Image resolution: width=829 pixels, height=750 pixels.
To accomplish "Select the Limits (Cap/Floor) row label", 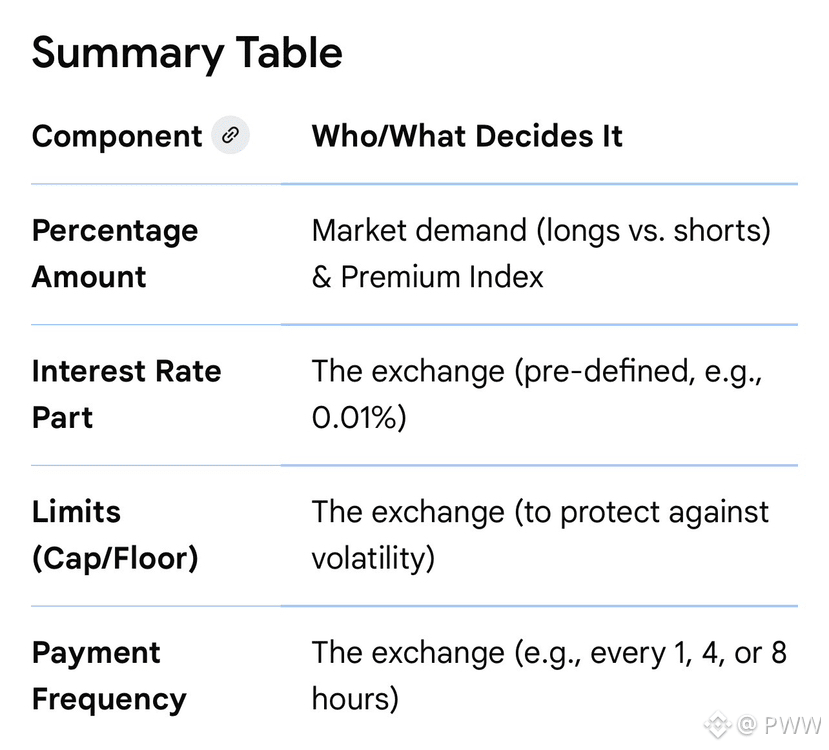I will pyautogui.click(x=115, y=535).
